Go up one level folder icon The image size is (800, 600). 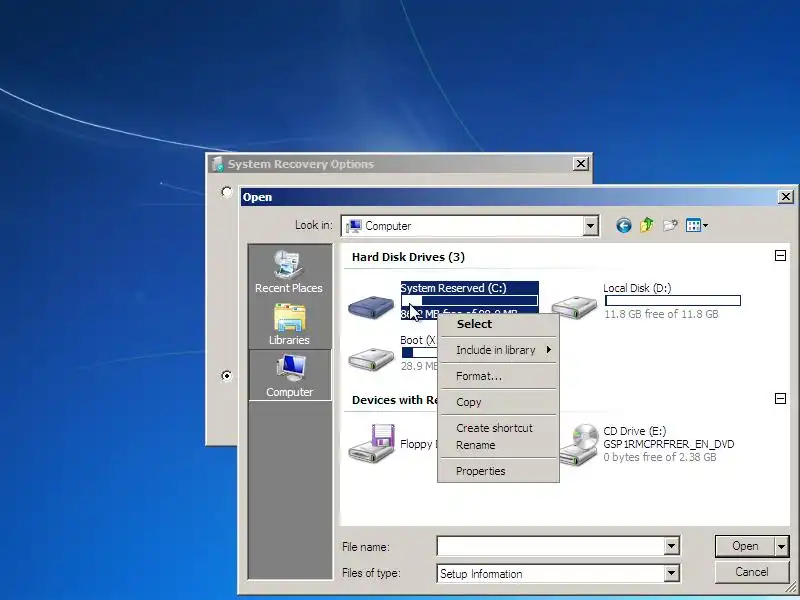(x=647, y=224)
